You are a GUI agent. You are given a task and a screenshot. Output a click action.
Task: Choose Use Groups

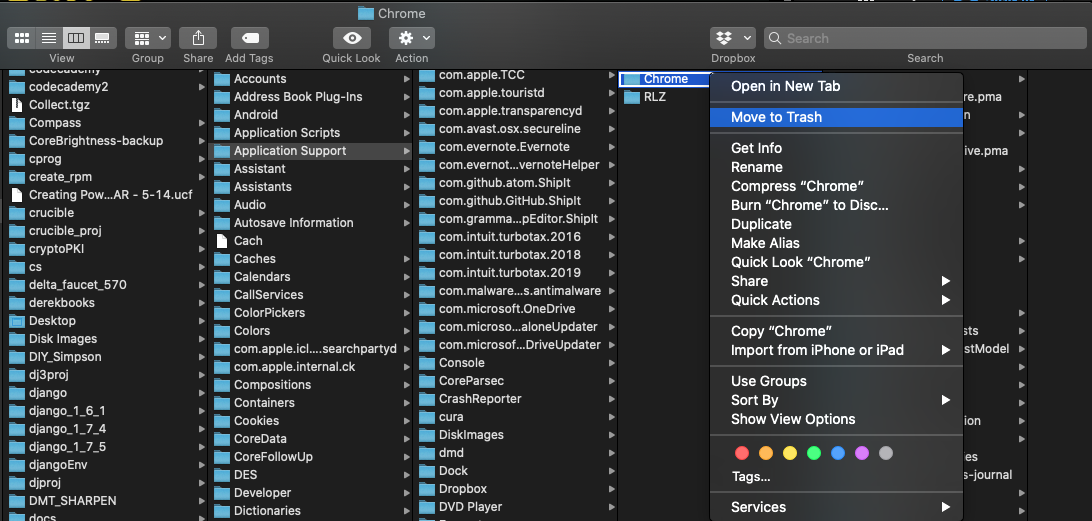pyautogui.click(x=836, y=381)
